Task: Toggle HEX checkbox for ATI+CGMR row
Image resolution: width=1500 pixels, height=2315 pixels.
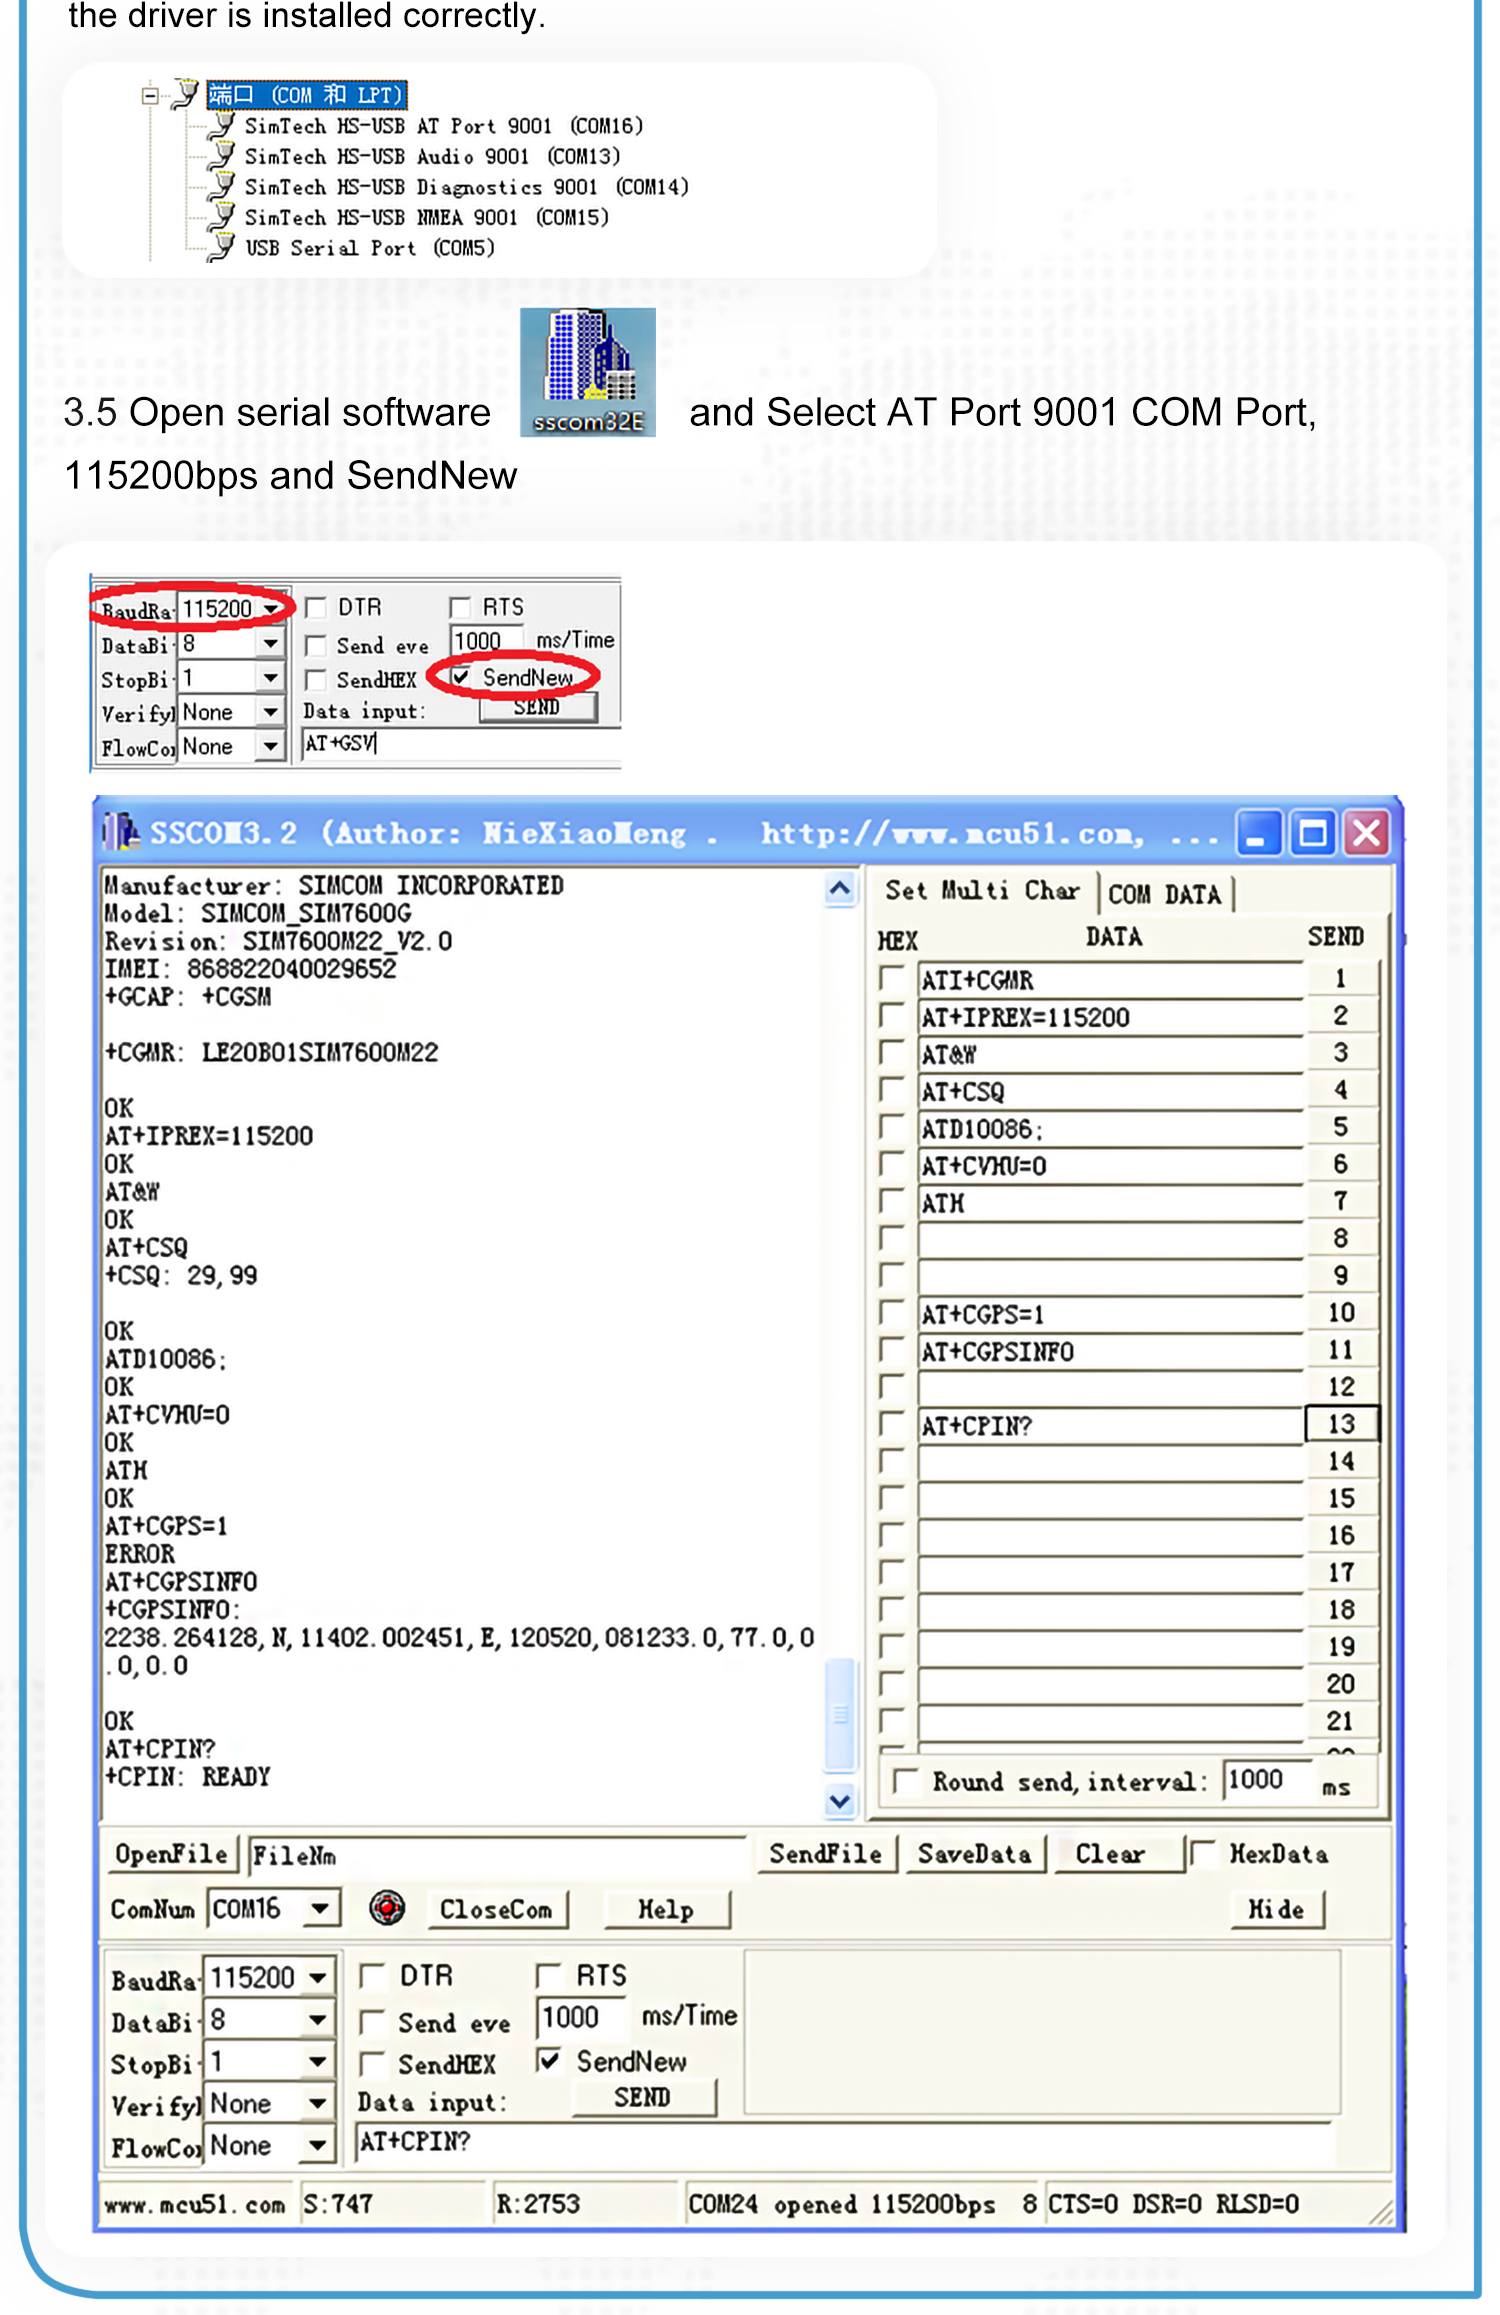Action: 891,978
